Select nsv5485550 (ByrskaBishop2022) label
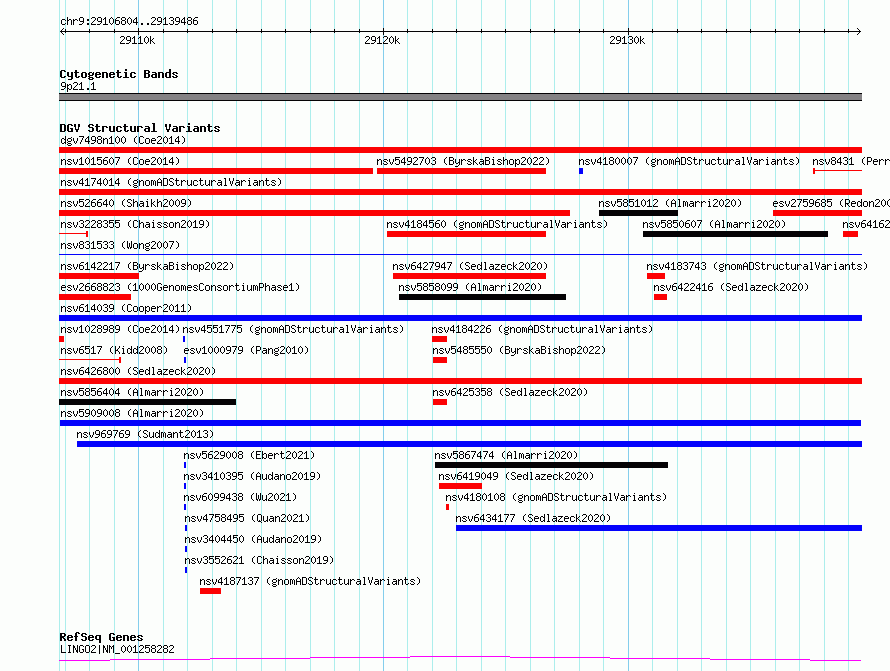The width and height of the screenshot is (890, 671). 519,350
